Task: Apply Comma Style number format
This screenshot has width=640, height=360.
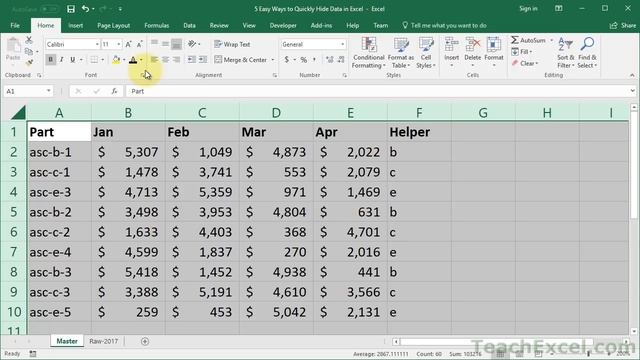Action: click(314, 60)
